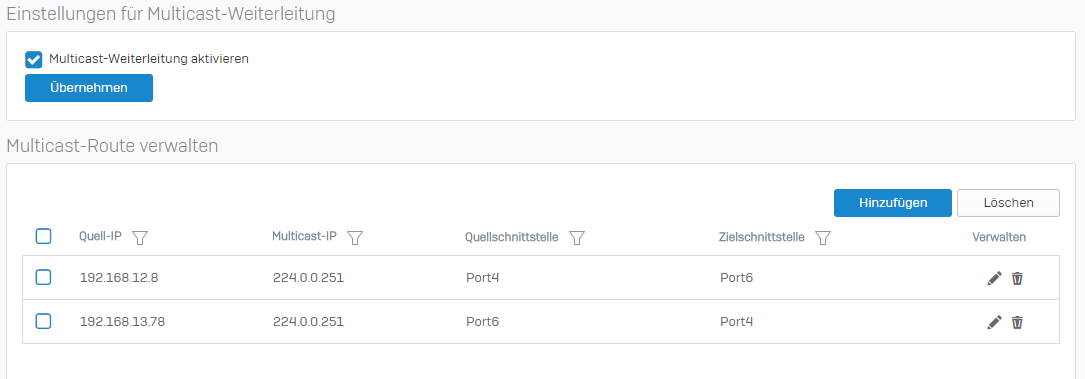Click Port6 source interface in second row
Viewport: 1085px width, 379px height.
[482, 322]
